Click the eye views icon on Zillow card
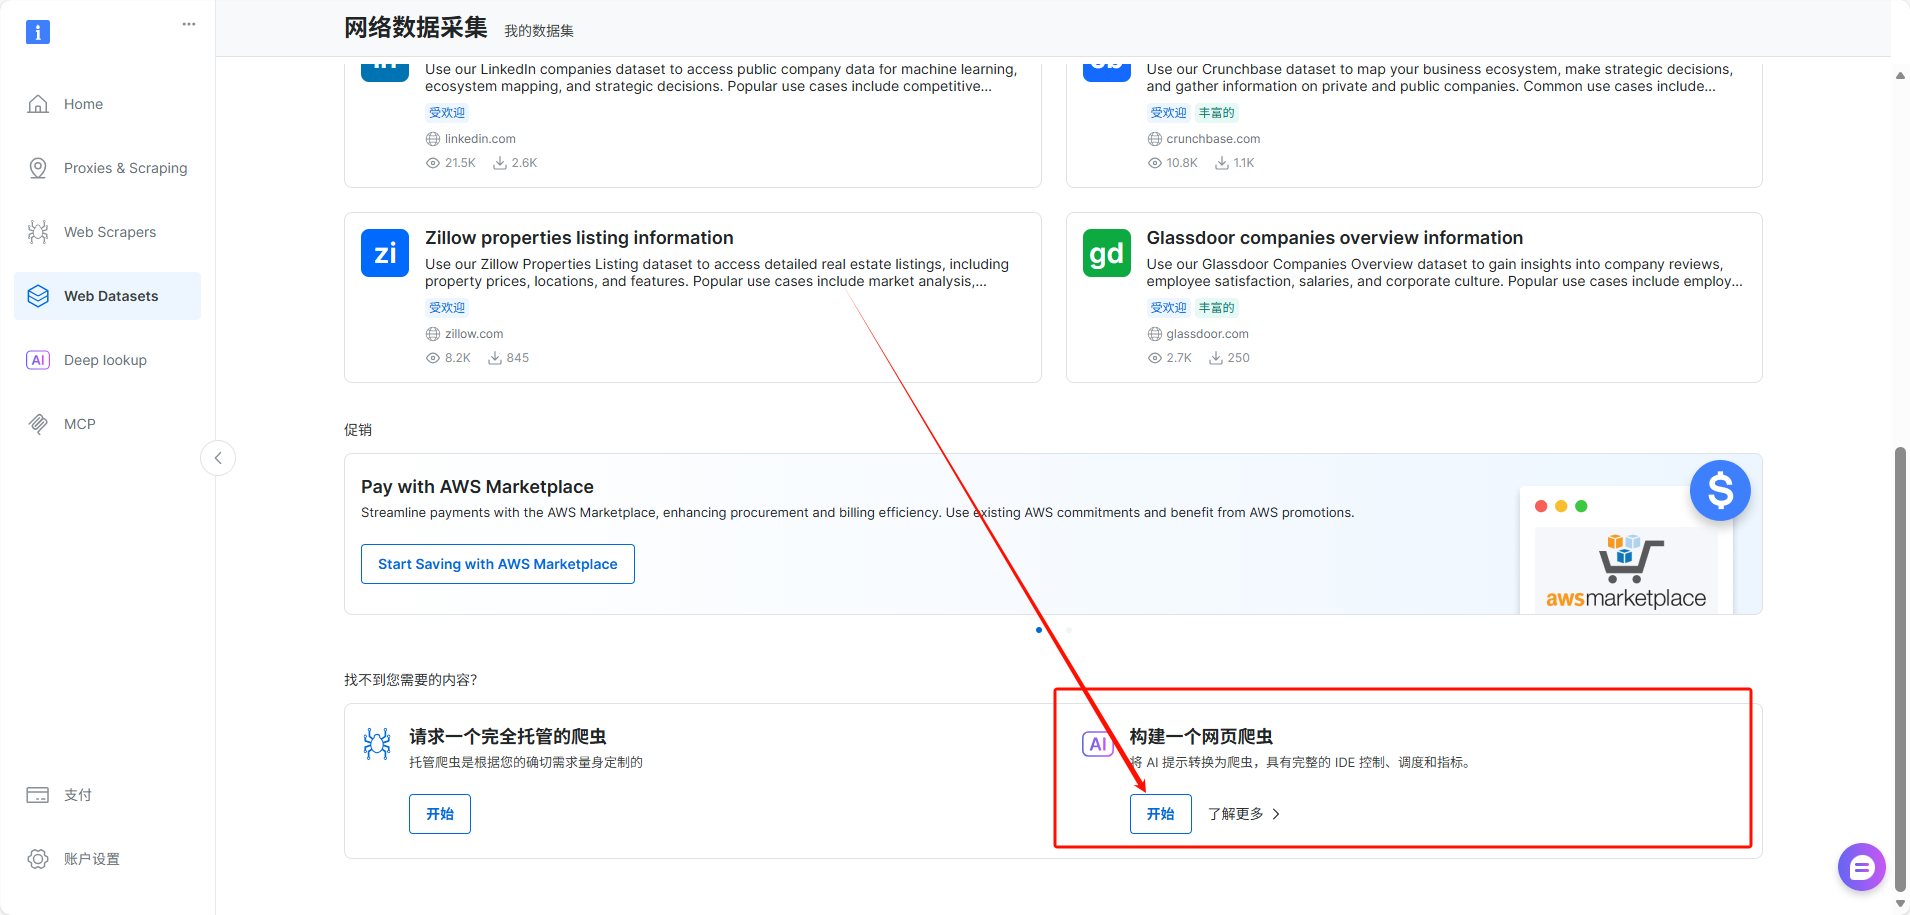Image resolution: width=1910 pixels, height=915 pixels. pos(433,358)
